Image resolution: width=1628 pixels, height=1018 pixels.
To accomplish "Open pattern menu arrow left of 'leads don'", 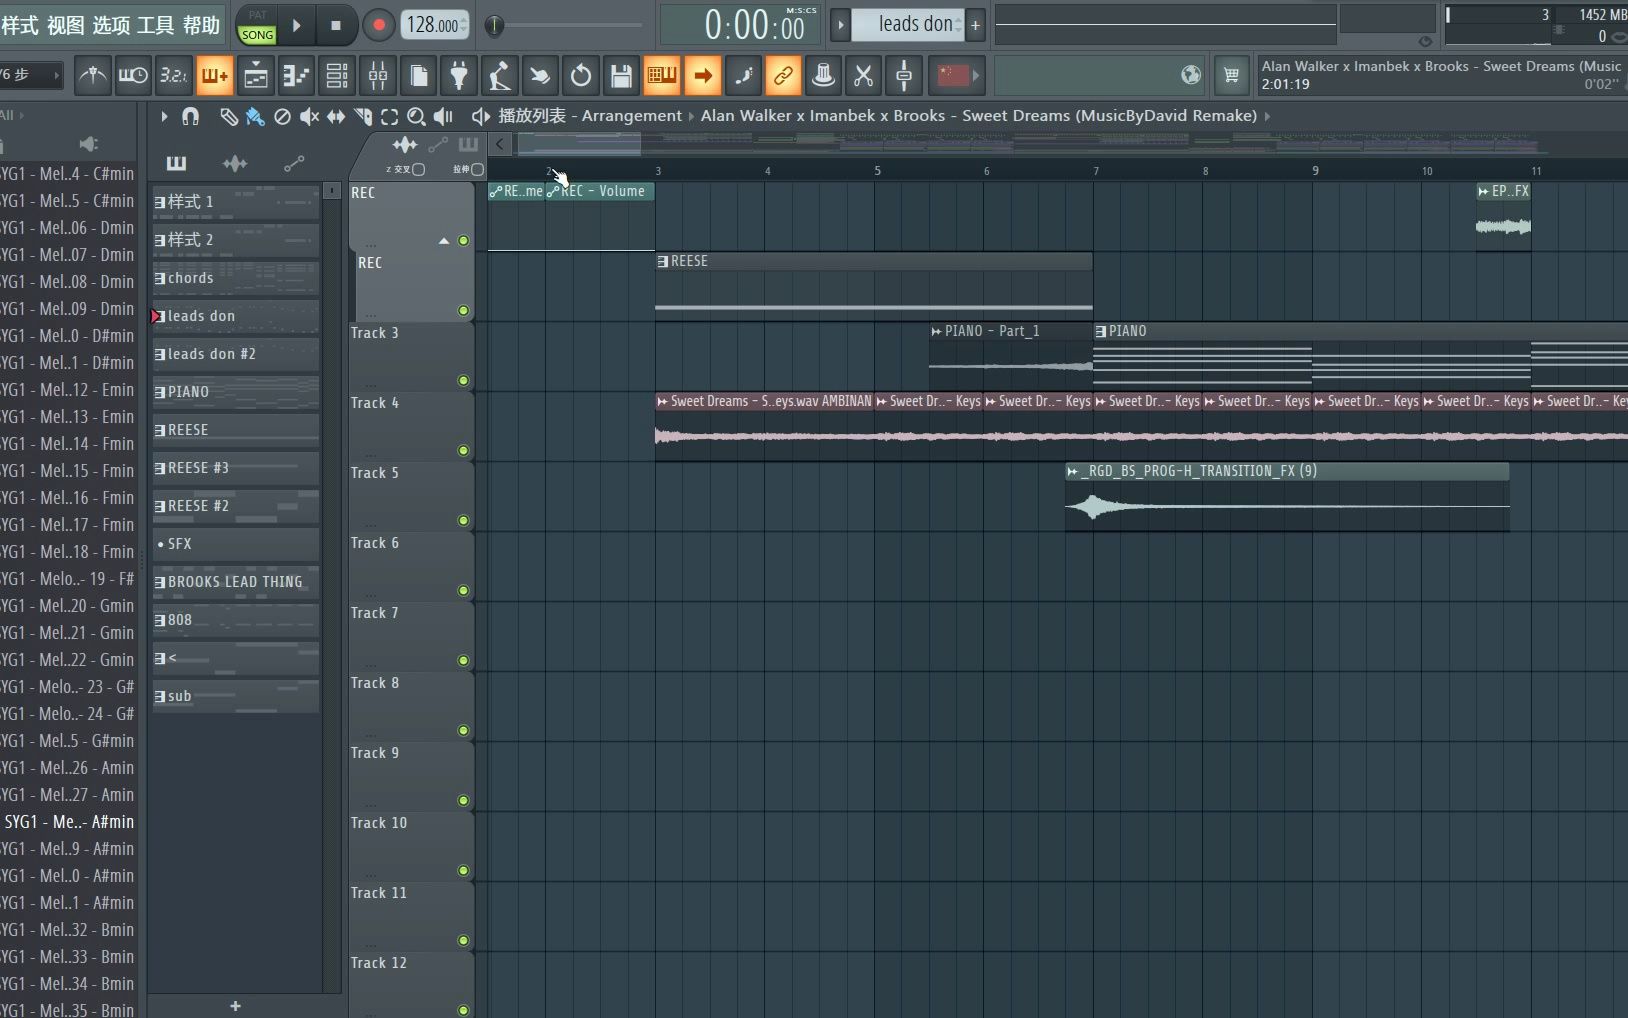I will [841, 25].
